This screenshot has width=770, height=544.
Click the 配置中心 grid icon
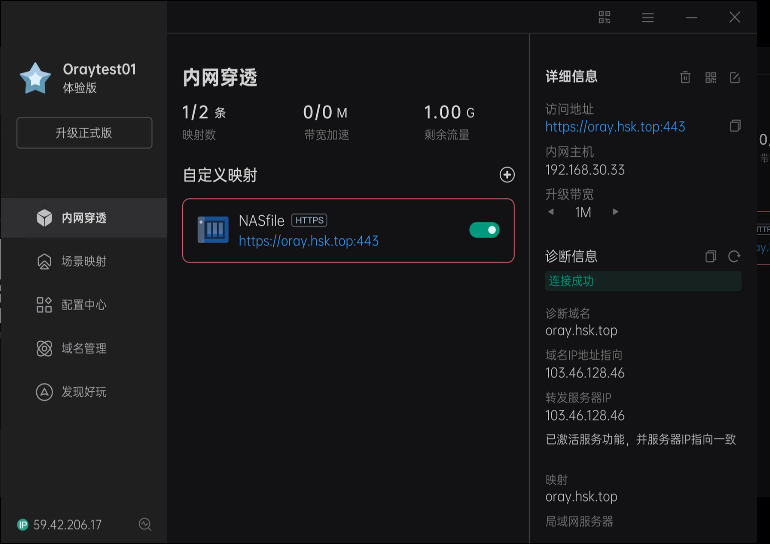click(x=44, y=304)
